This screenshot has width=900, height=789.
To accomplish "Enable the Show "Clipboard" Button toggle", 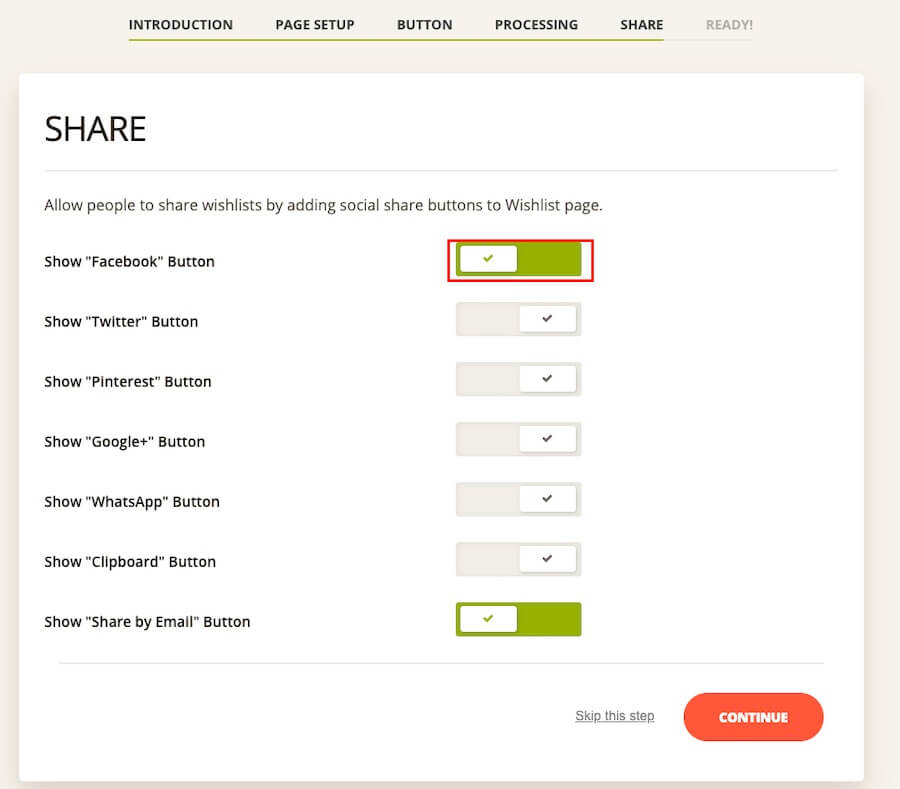I will [x=518, y=560].
